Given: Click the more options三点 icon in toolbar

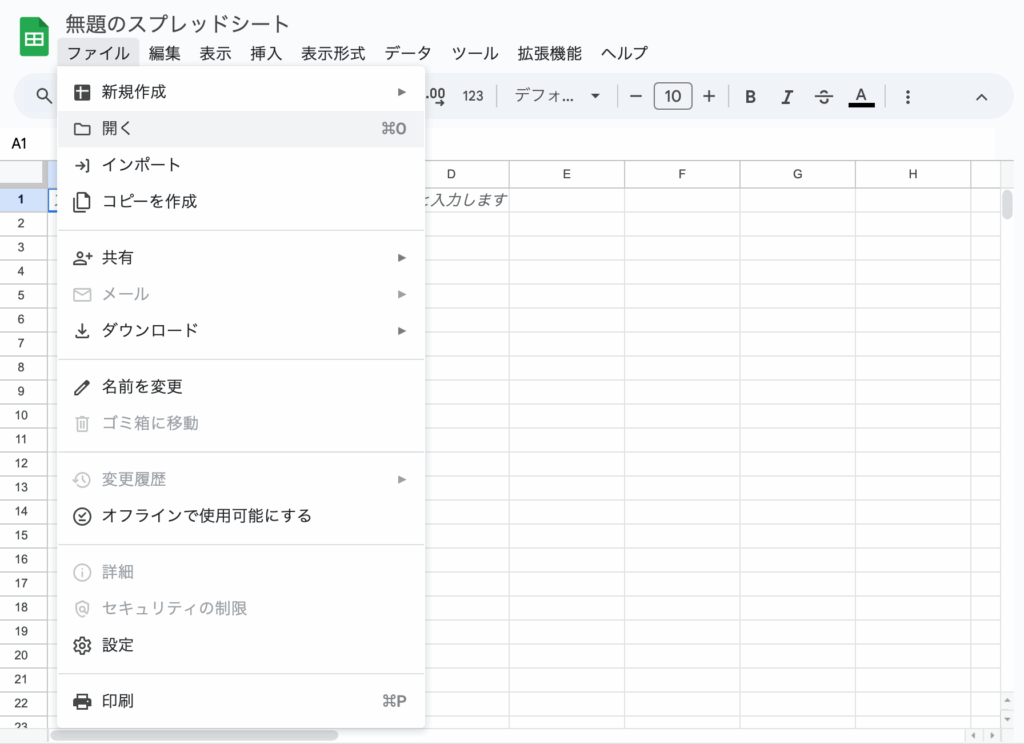Looking at the screenshot, I should (x=907, y=96).
